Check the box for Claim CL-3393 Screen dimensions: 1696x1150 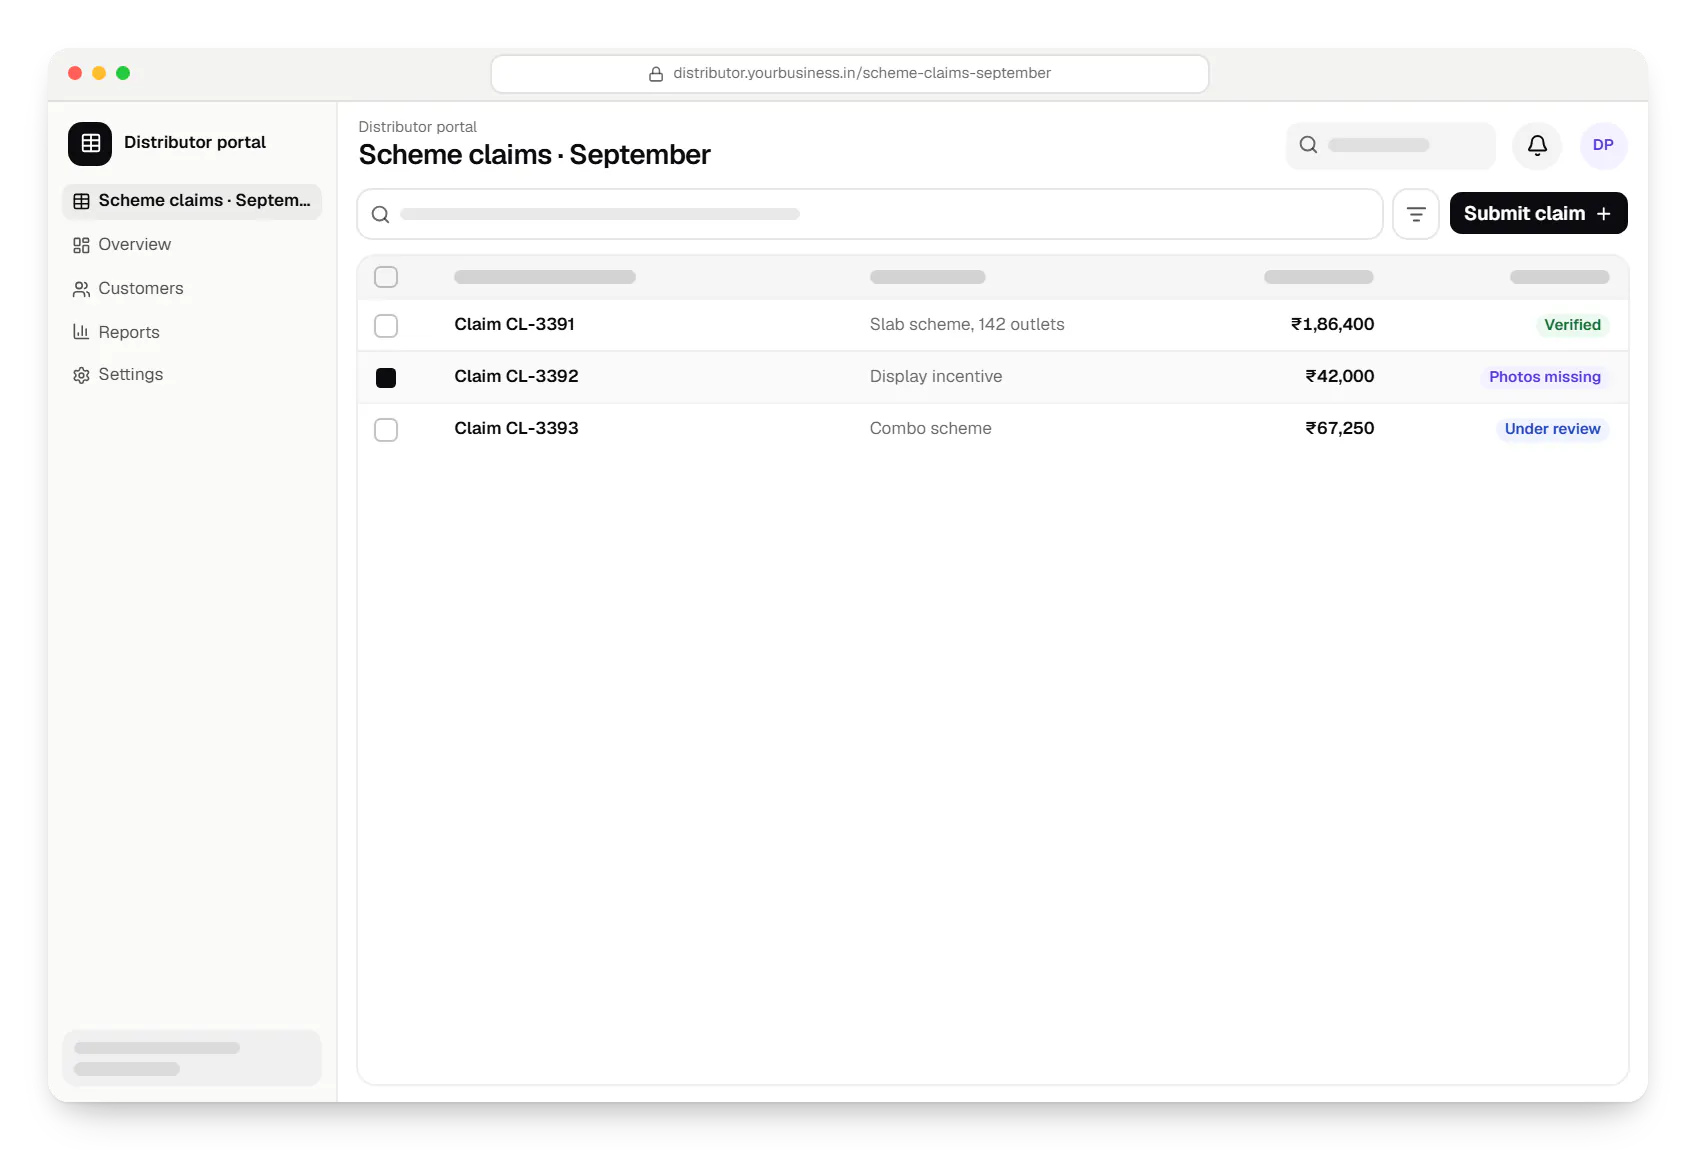386,429
